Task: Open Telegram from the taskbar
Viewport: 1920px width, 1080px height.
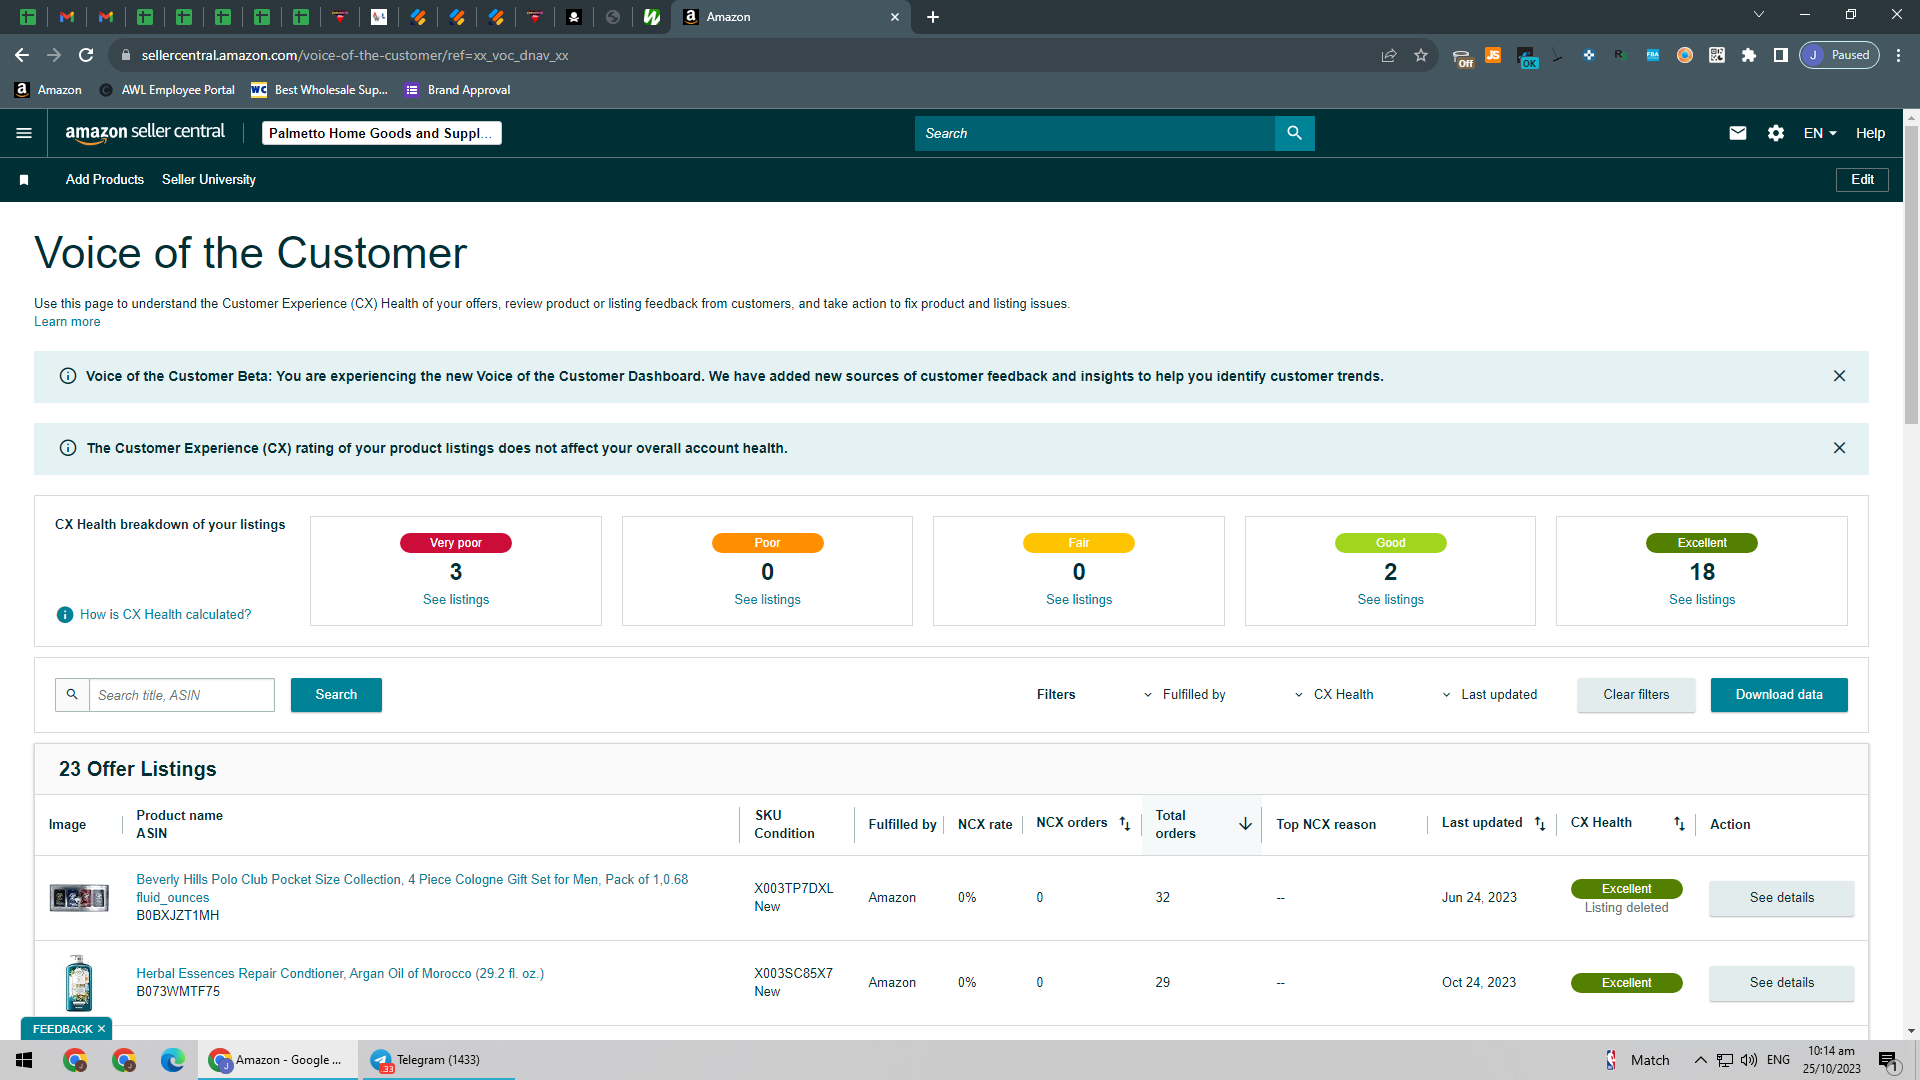Action: pyautogui.click(x=436, y=1060)
